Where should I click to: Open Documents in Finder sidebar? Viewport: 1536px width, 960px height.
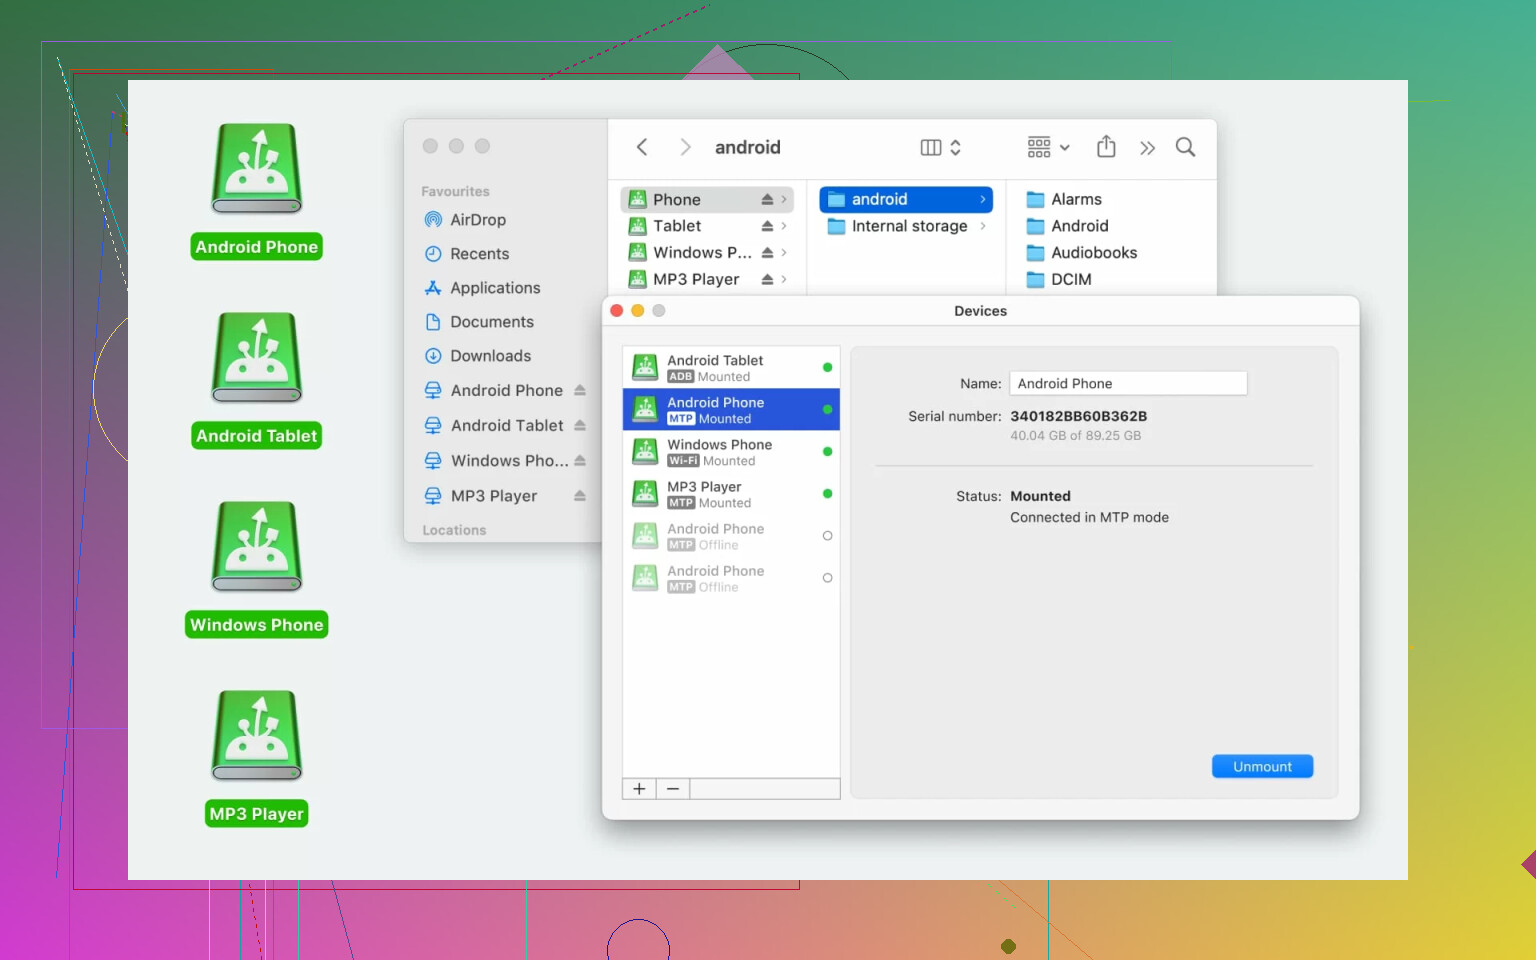492,322
